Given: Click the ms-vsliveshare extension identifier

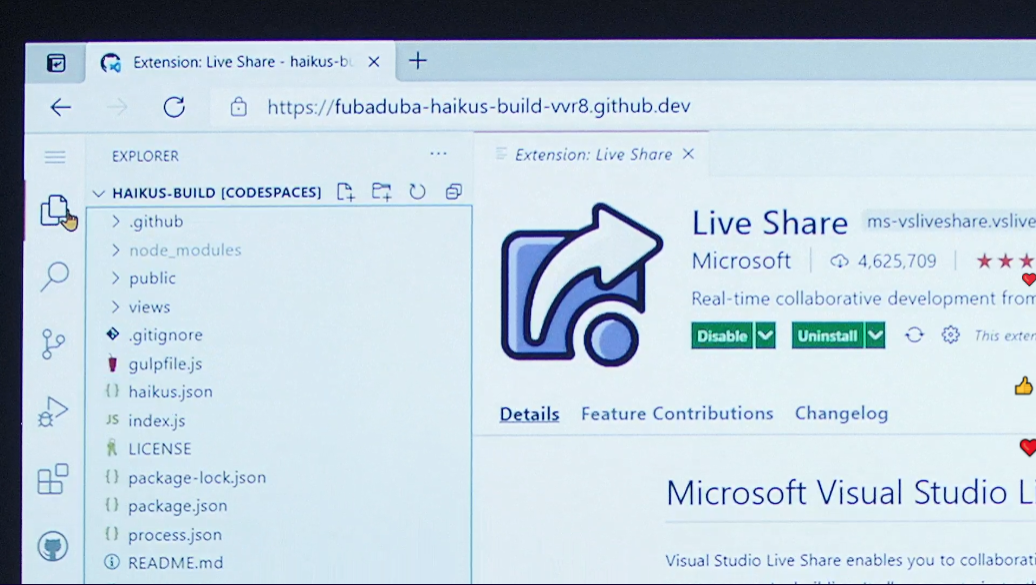Looking at the screenshot, I should click(x=949, y=221).
